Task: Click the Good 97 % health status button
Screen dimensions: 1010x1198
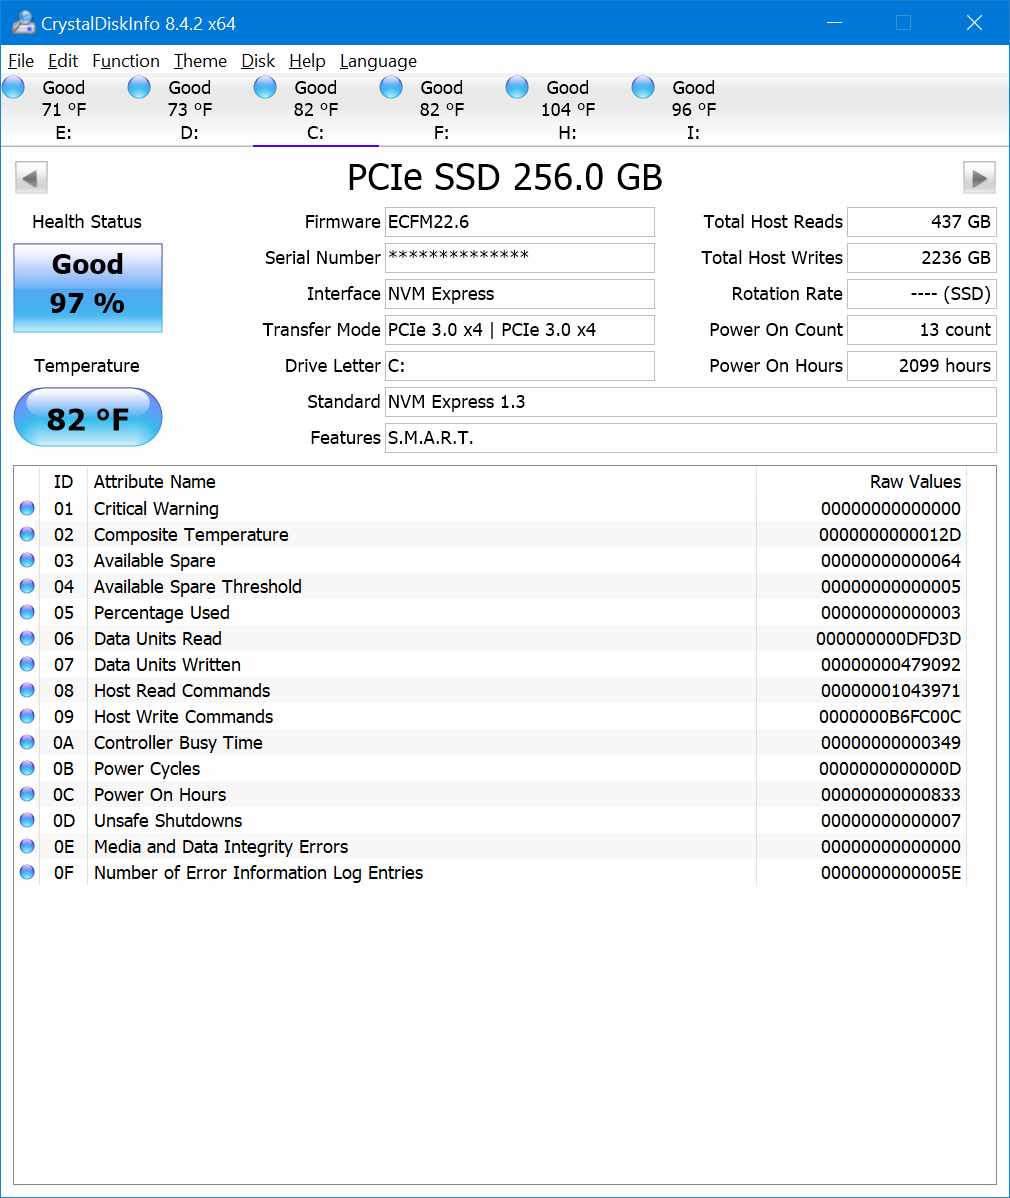Action: coord(88,288)
